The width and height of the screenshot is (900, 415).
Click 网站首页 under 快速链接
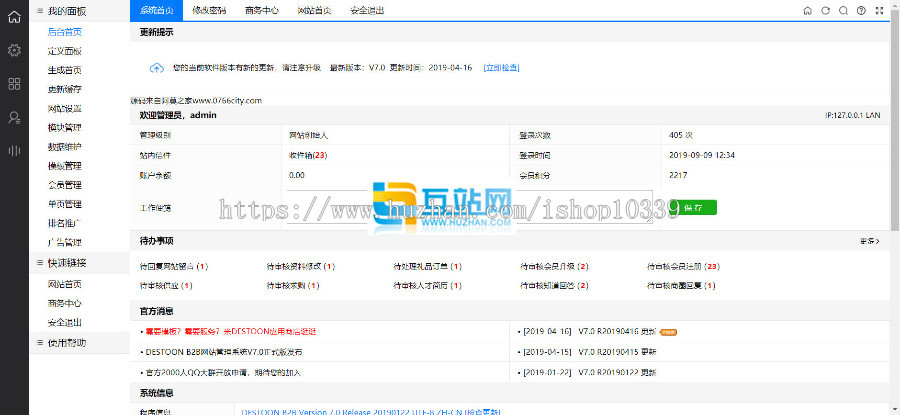click(x=65, y=284)
